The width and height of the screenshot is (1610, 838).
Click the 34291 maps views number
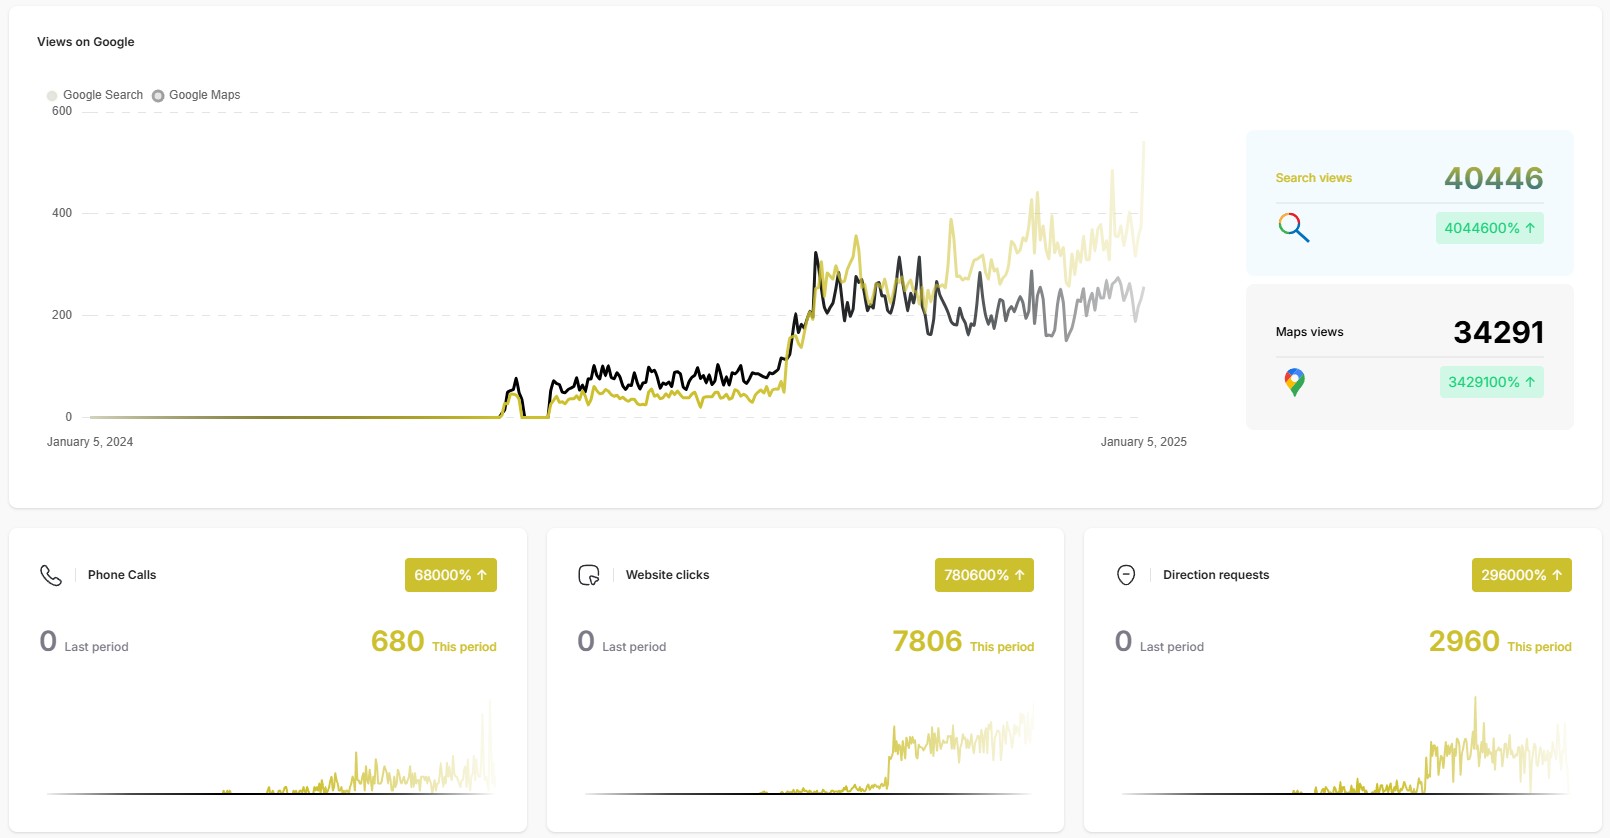(1498, 332)
